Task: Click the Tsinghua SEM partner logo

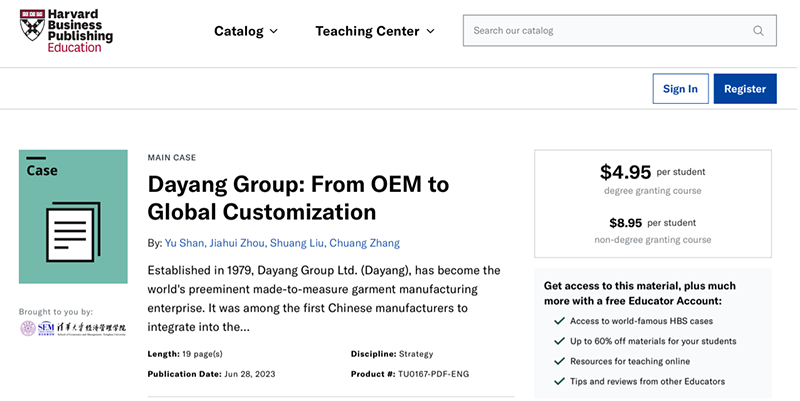Action: tap(73, 329)
